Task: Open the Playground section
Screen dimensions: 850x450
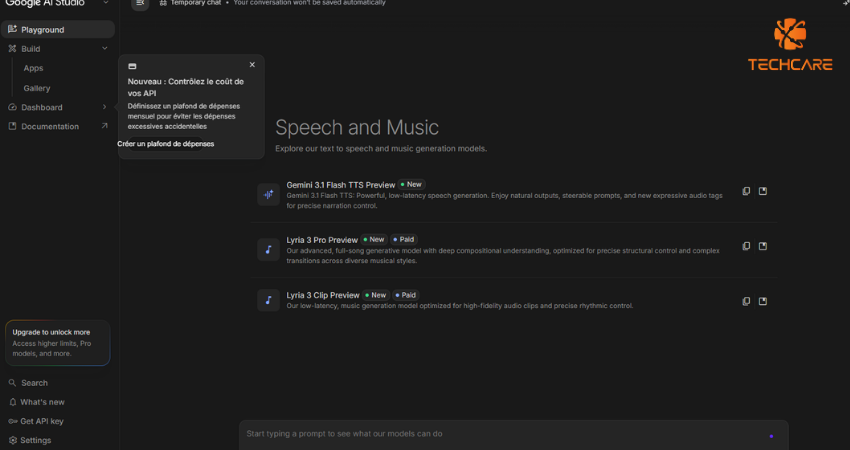Action: [x=57, y=29]
